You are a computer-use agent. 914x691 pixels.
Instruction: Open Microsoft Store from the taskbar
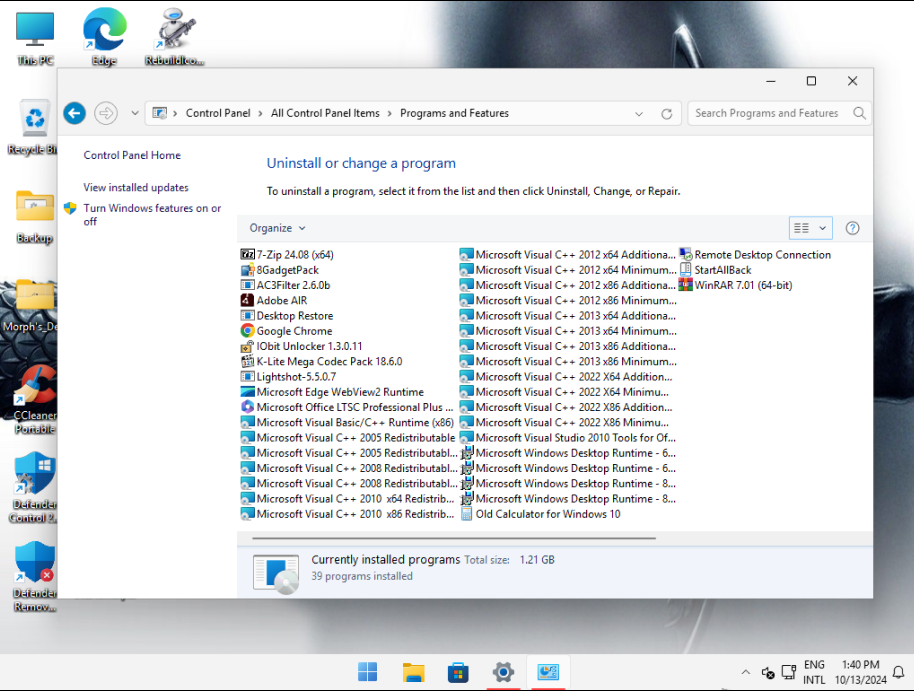(x=458, y=672)
